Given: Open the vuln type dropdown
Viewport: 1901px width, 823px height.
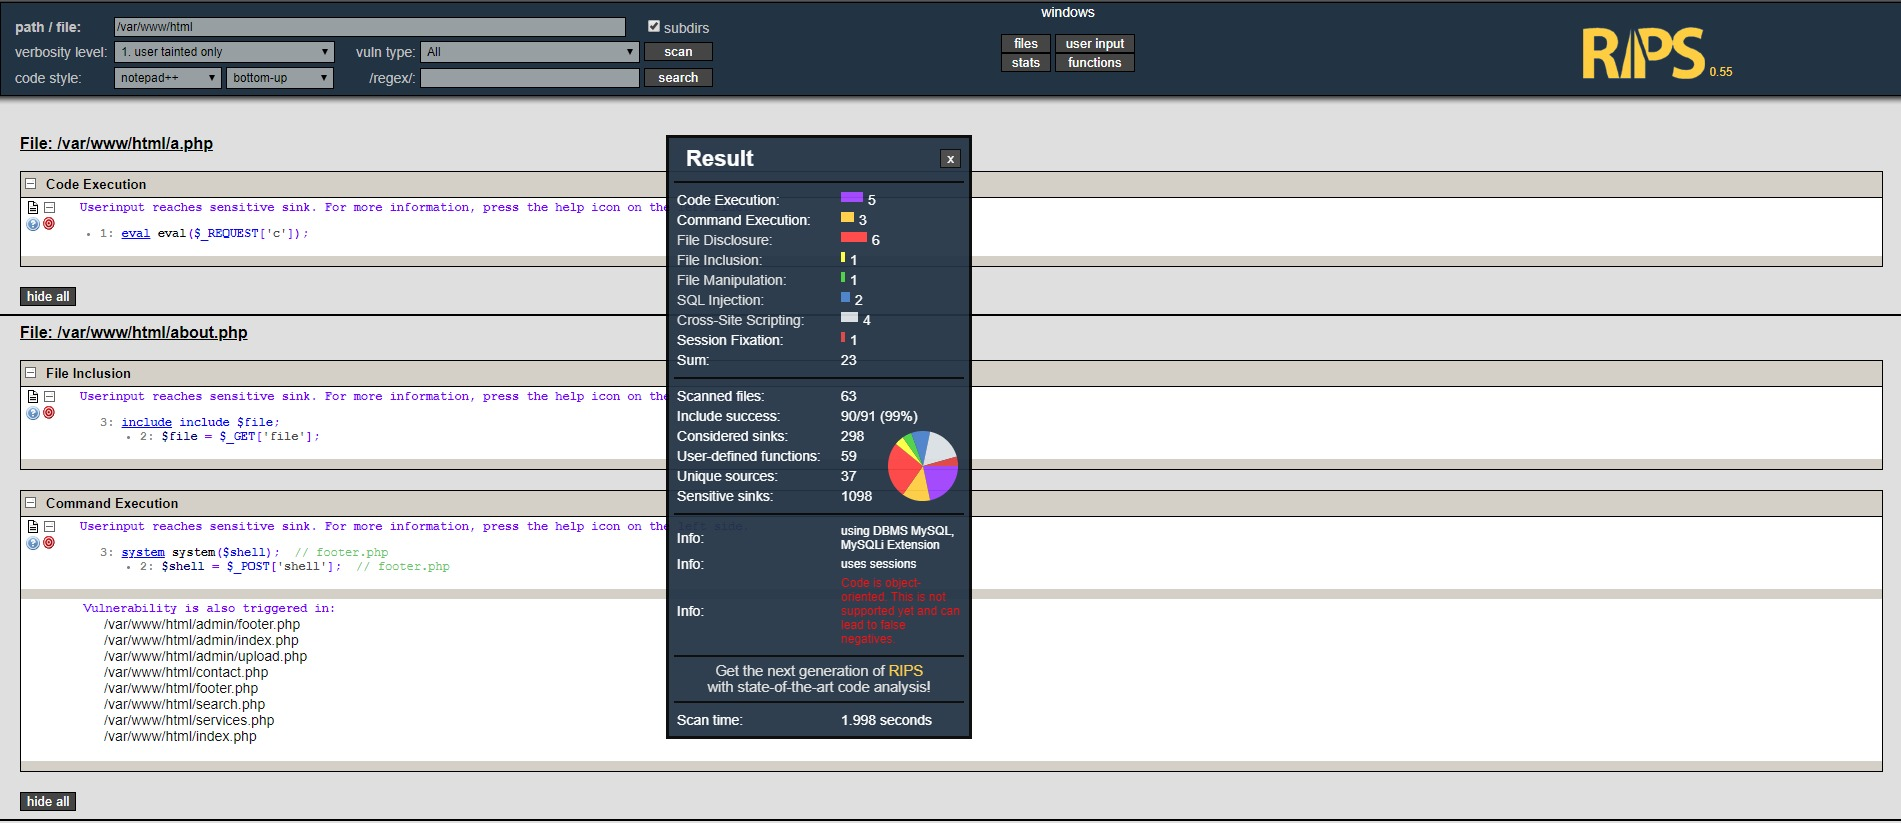Looking at the screenshot, I should pos(530,52).
